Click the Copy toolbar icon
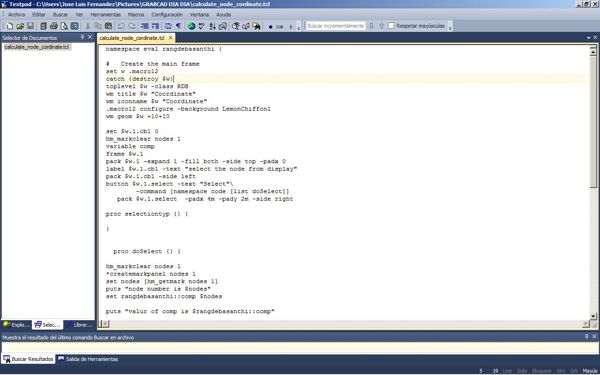600x375 pixels. [98, 26]
